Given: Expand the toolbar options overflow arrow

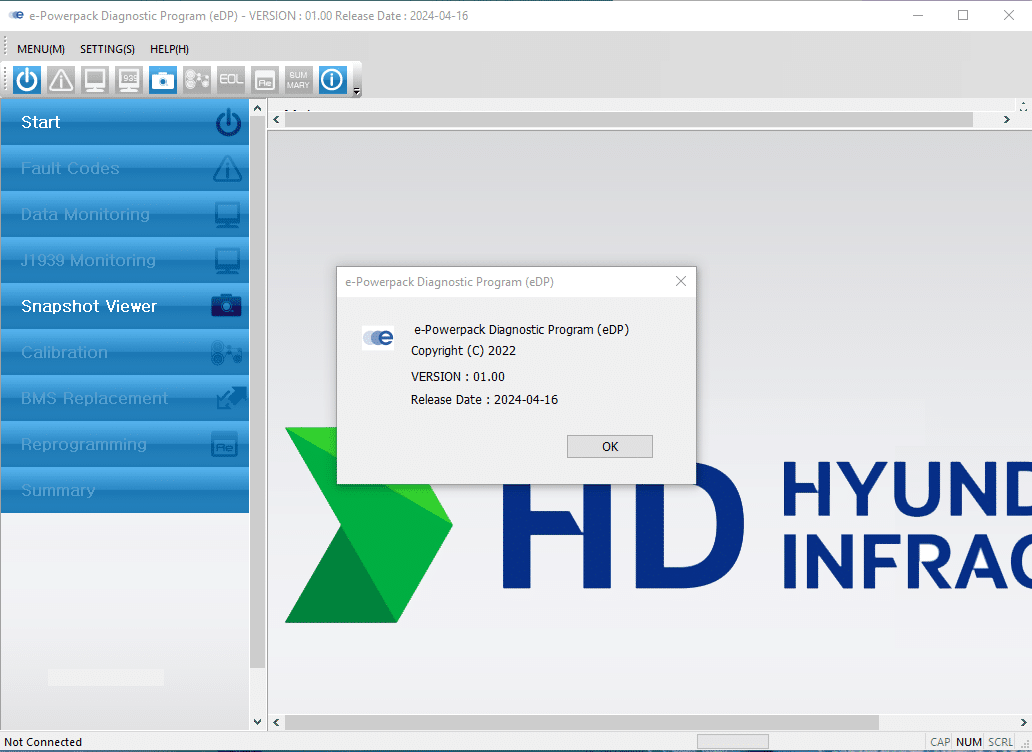Looking at the screenshot, I should tap(357, 91).
